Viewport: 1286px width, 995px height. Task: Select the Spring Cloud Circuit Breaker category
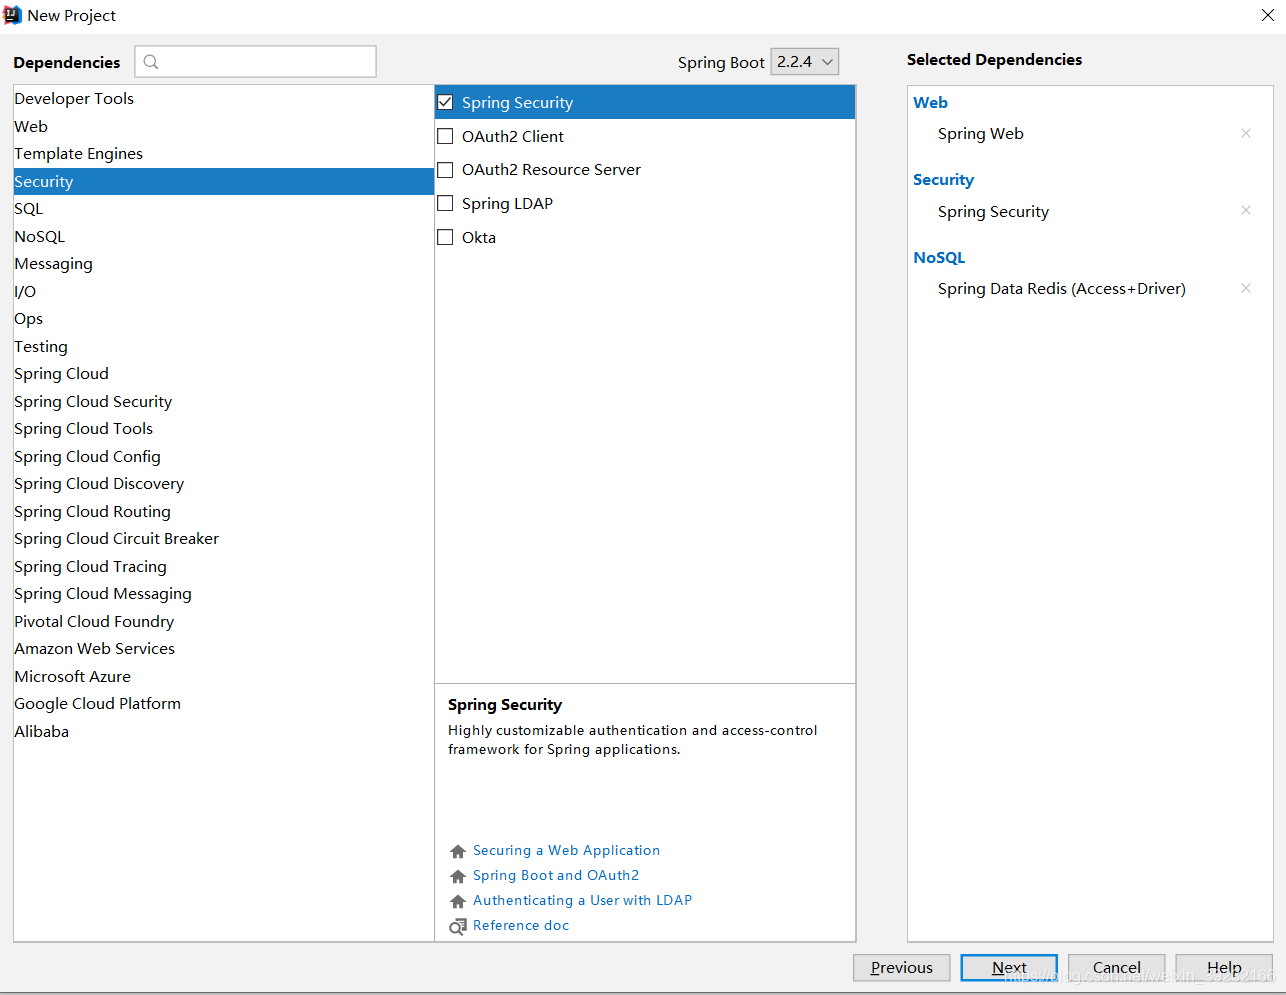tap(223, 538)
